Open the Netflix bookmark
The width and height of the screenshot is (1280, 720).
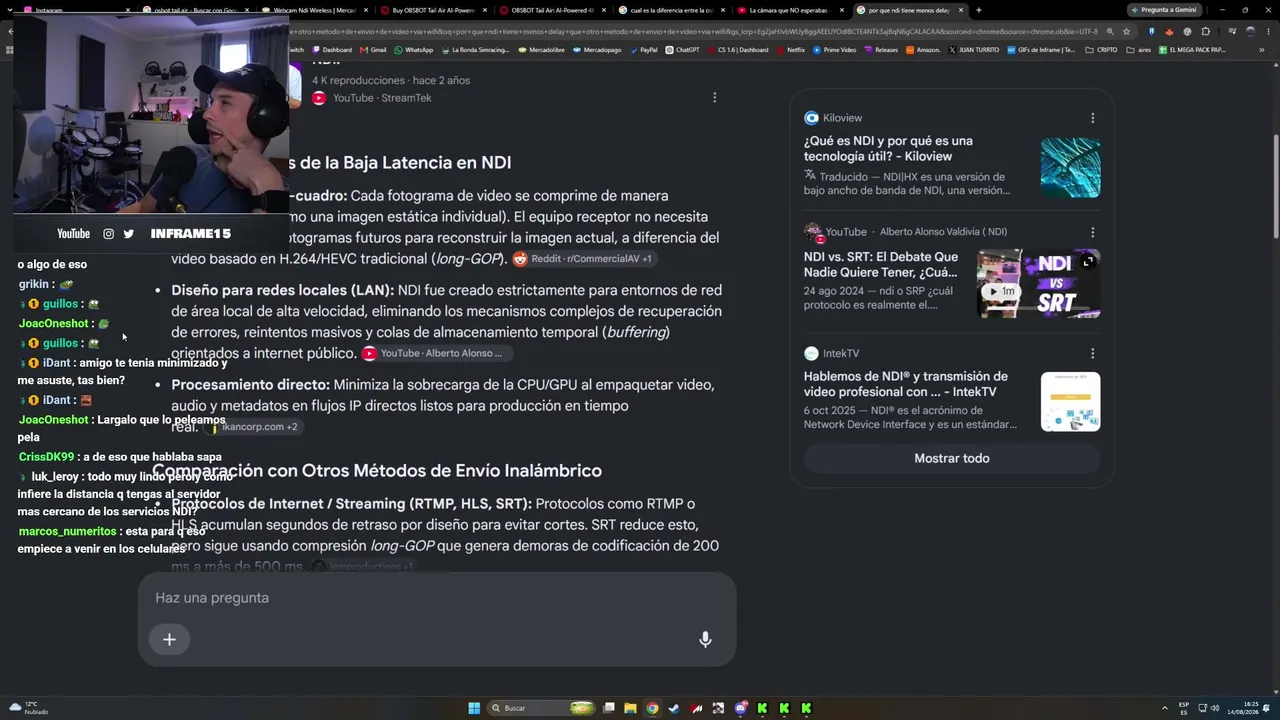[790, 49]
